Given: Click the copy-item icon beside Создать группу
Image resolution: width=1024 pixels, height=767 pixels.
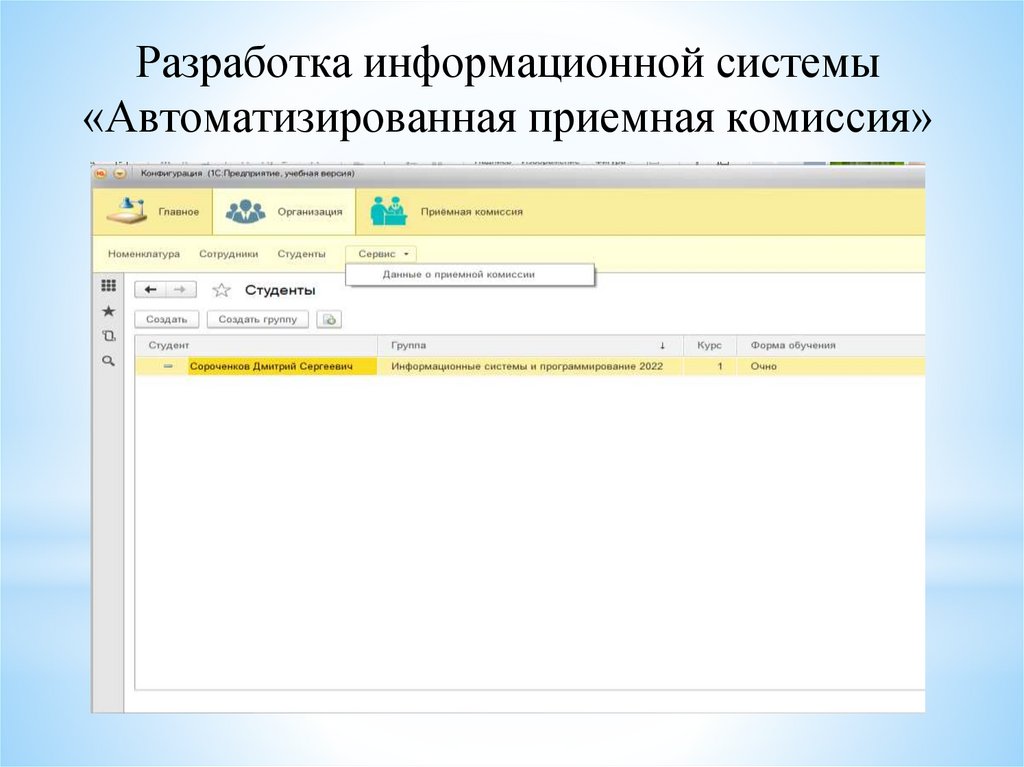Looking at the screenshot, I should (x=329, y=320).
